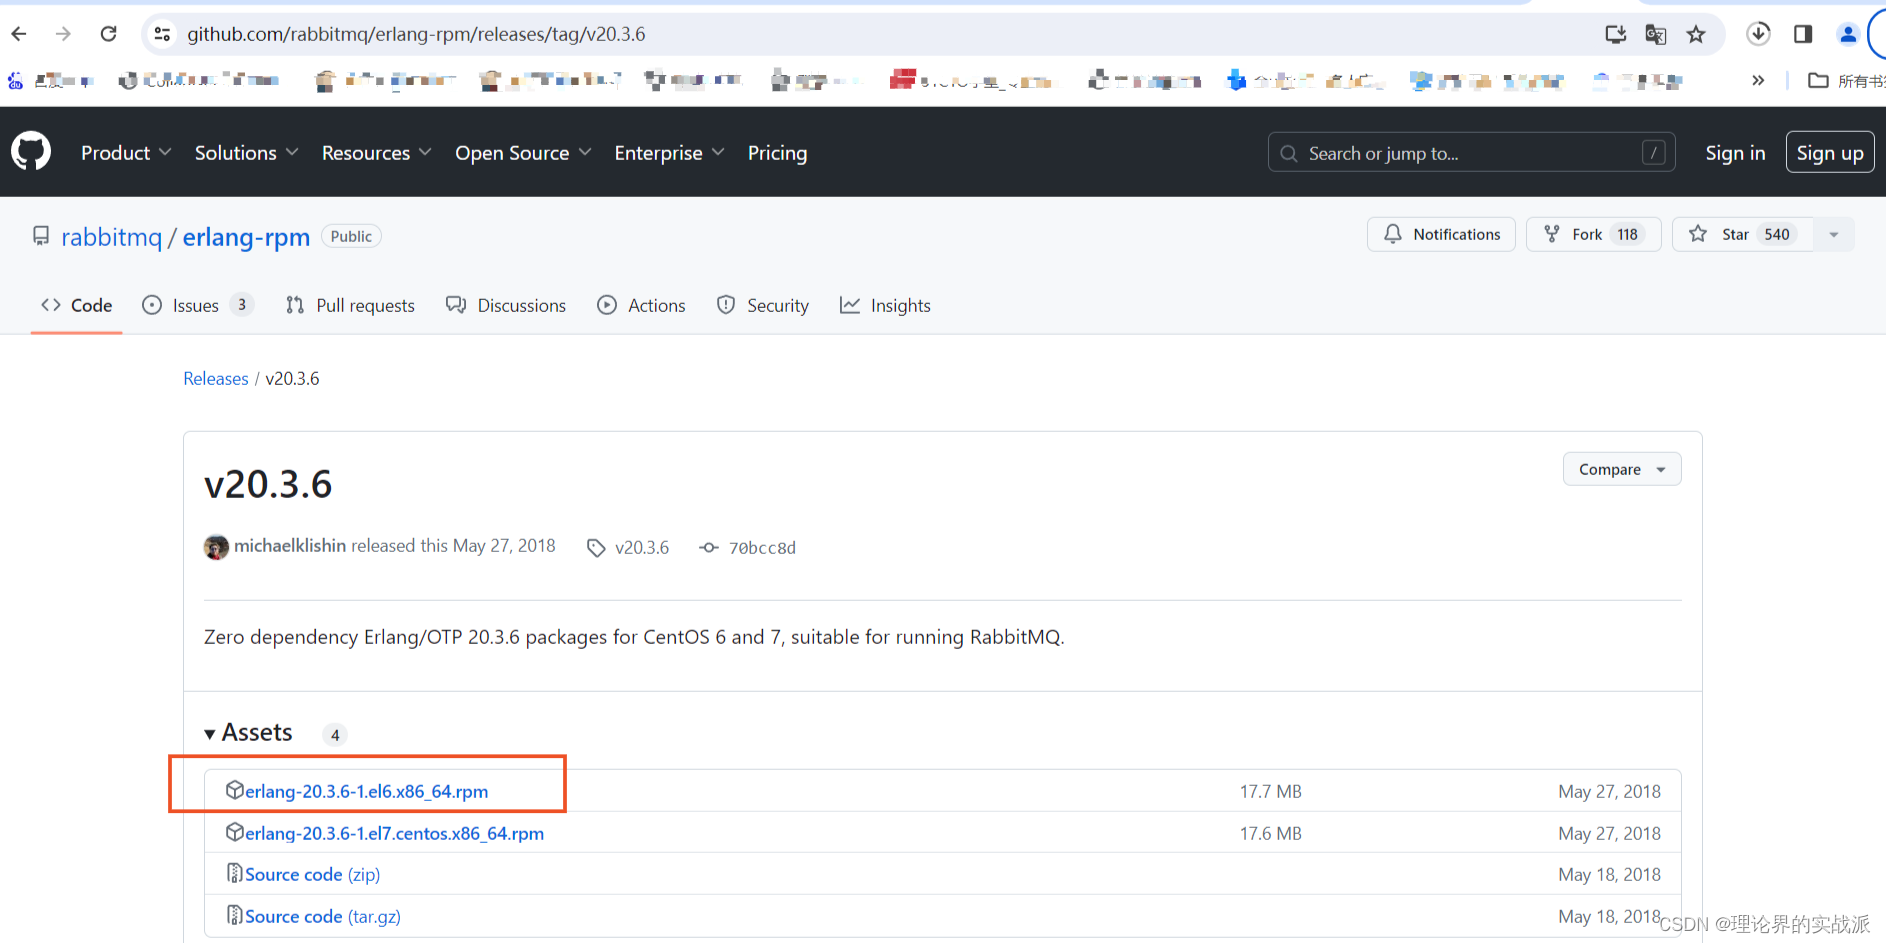
Task: Open site information icon in address bar
Action: coord(162,34)
